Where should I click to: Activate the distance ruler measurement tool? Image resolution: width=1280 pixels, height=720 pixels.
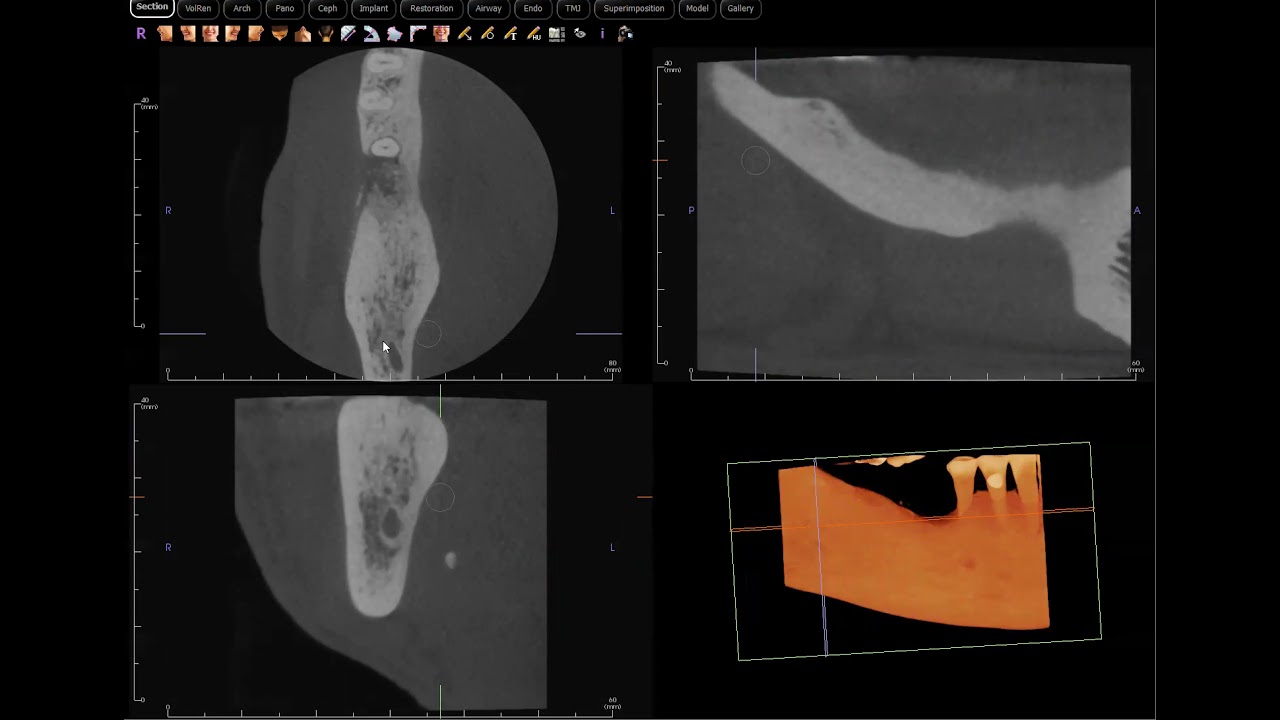point(348,33)
